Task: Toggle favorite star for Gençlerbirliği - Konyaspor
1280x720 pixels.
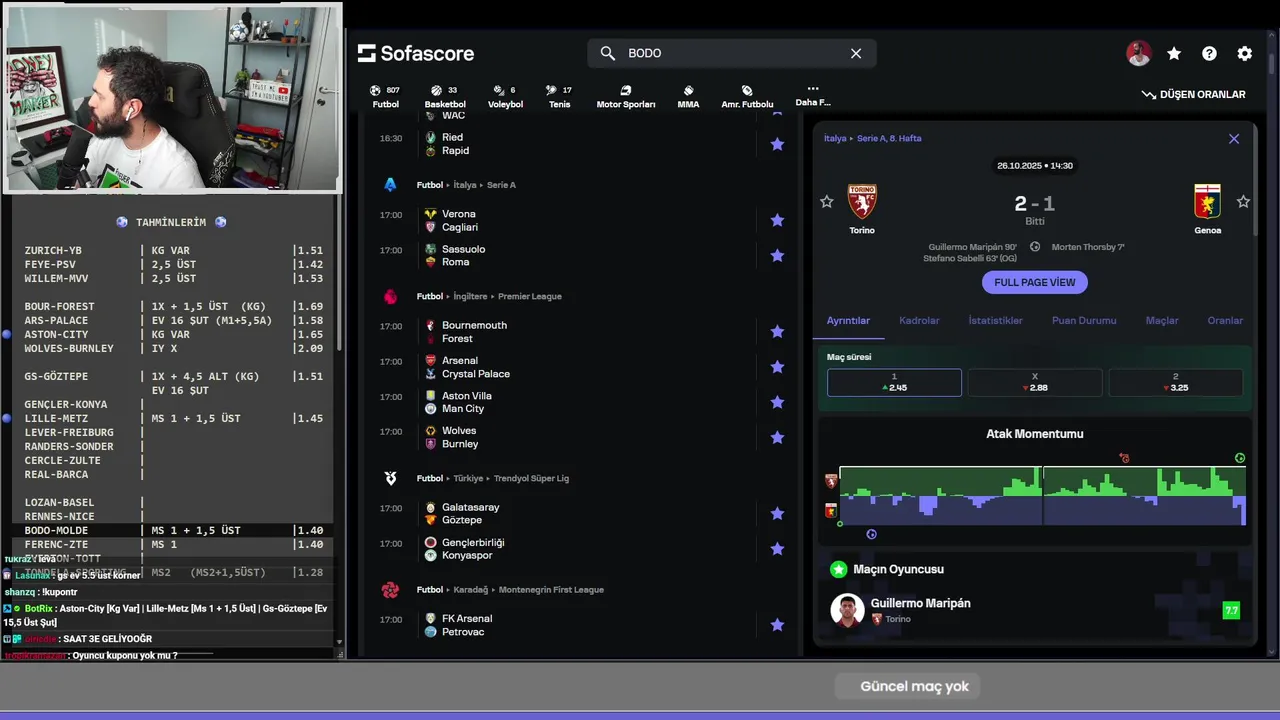Action: coord(777,549)
